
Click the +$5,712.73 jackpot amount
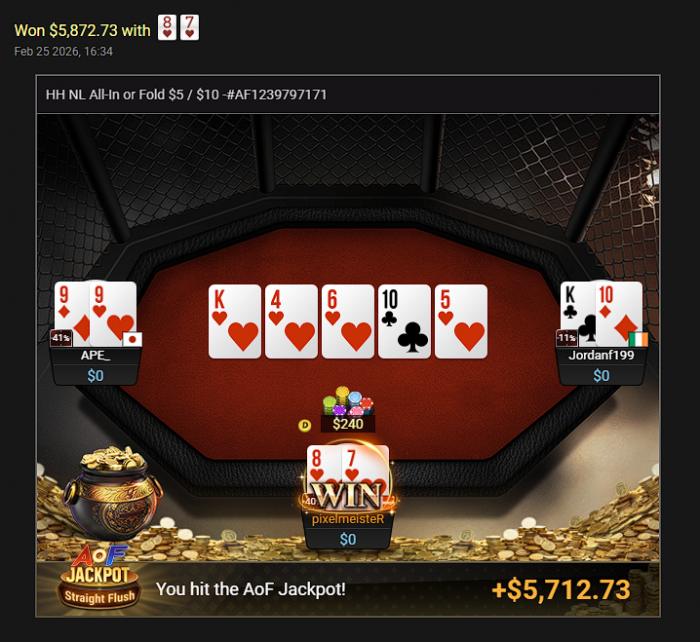pyautogui.click(x=561, y=589)
